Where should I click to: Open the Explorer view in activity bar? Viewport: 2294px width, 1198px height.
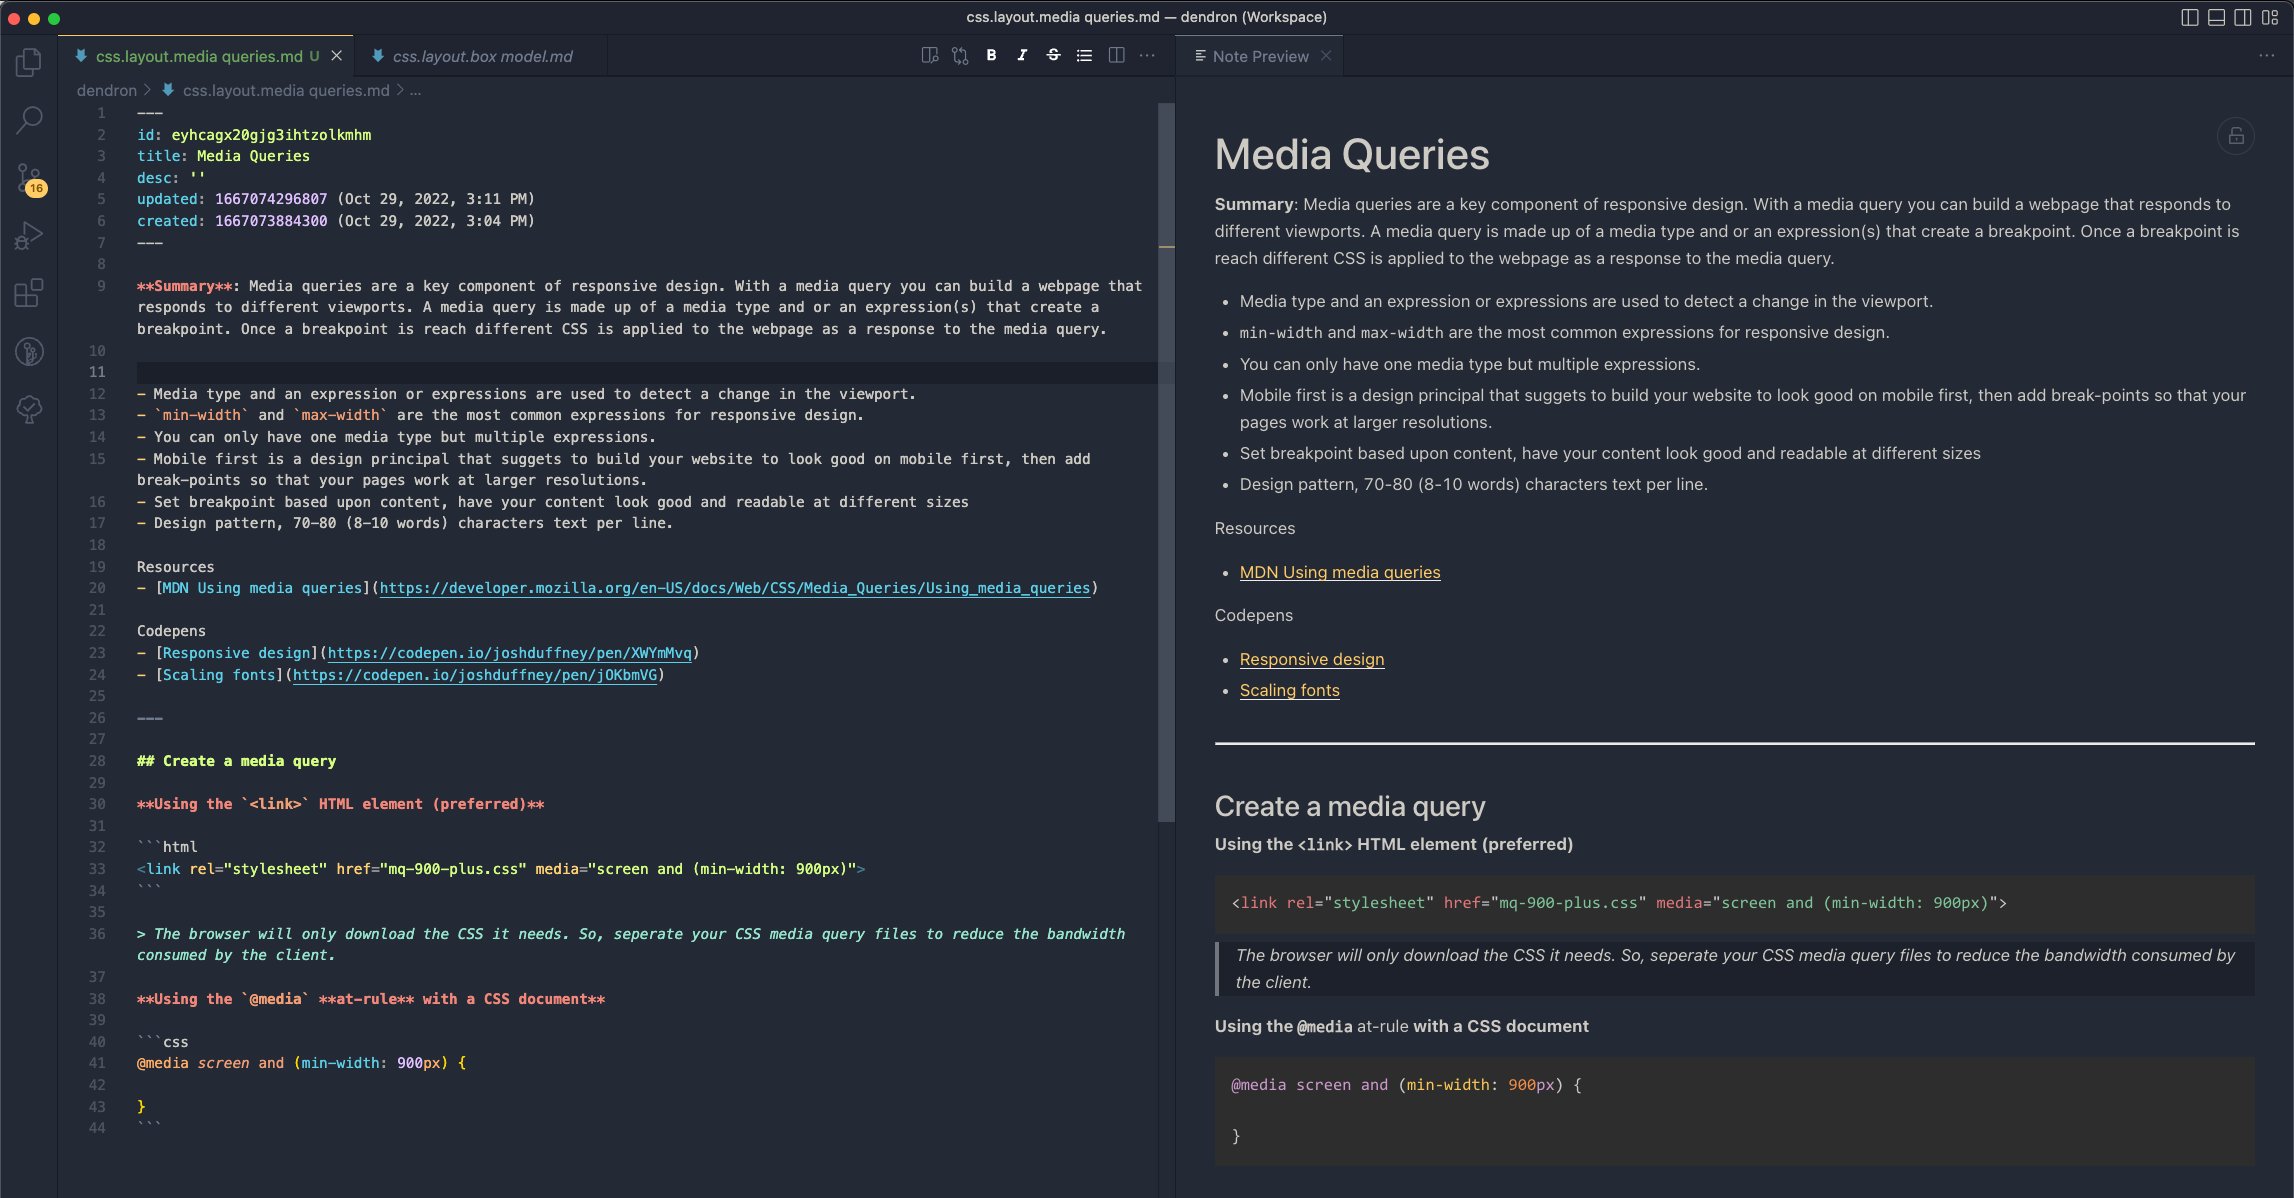tap(29, 63)
